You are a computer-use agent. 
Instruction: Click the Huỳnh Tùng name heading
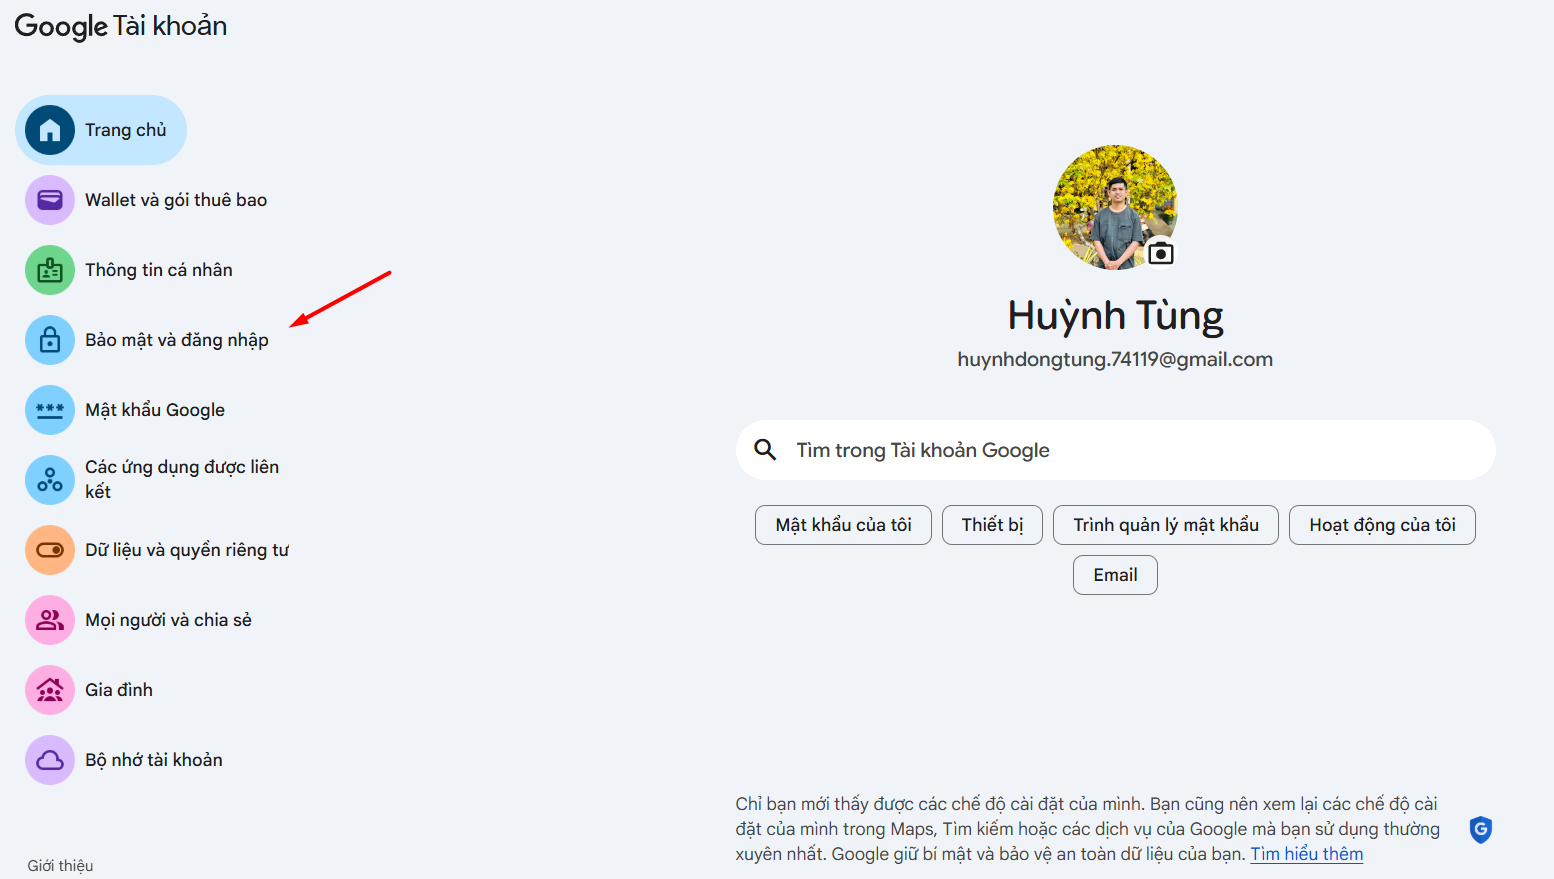click(x=1115, y=316)
